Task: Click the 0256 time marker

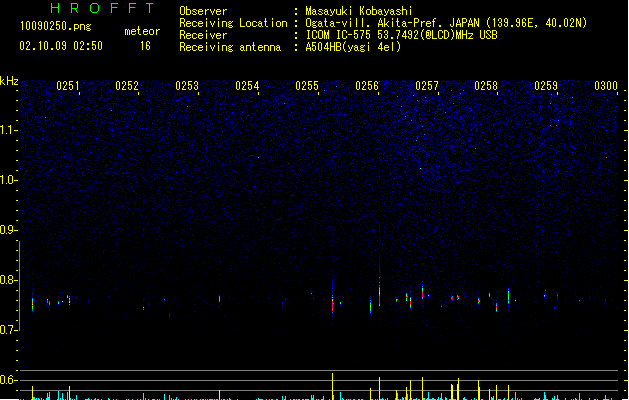Action: [x=367, y=86]
